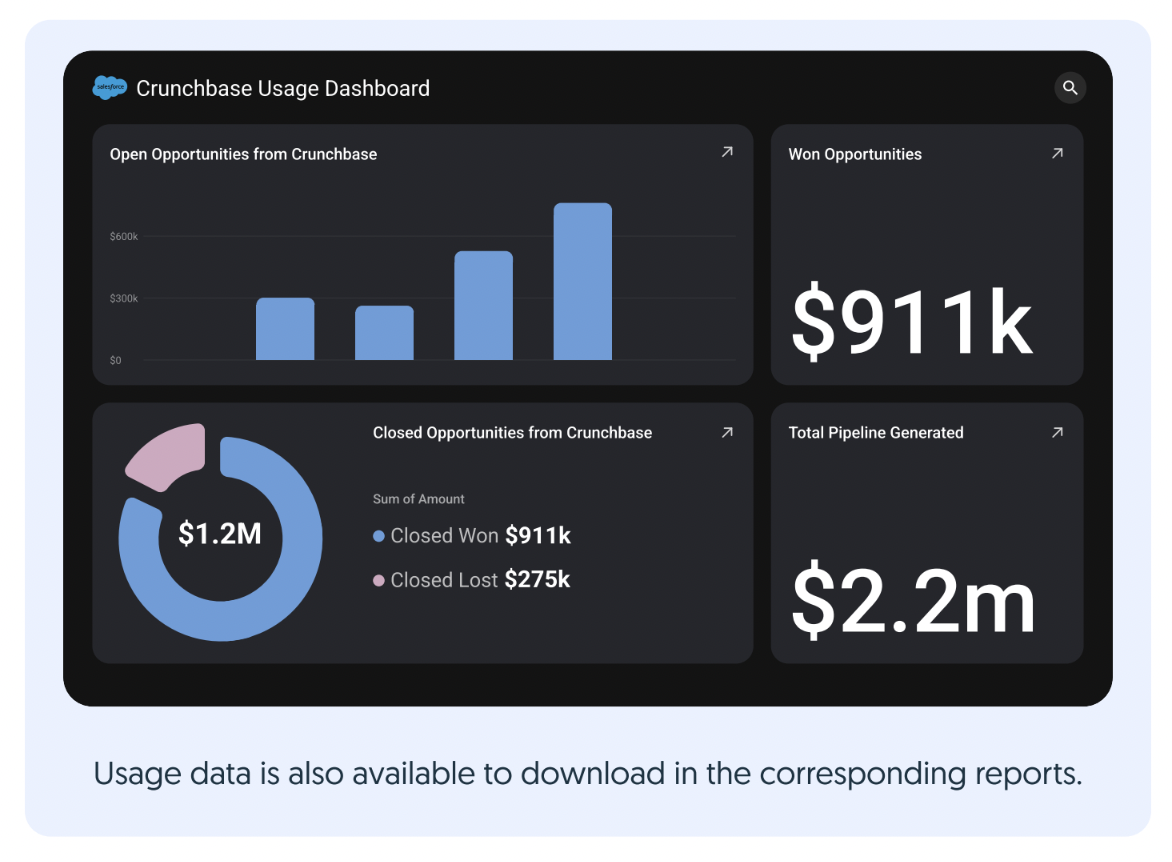The width and height of the screenshot is (1172, 862).
Task: Open the Open Opportunities from Crunchbase card arrow
Action: 727,152
